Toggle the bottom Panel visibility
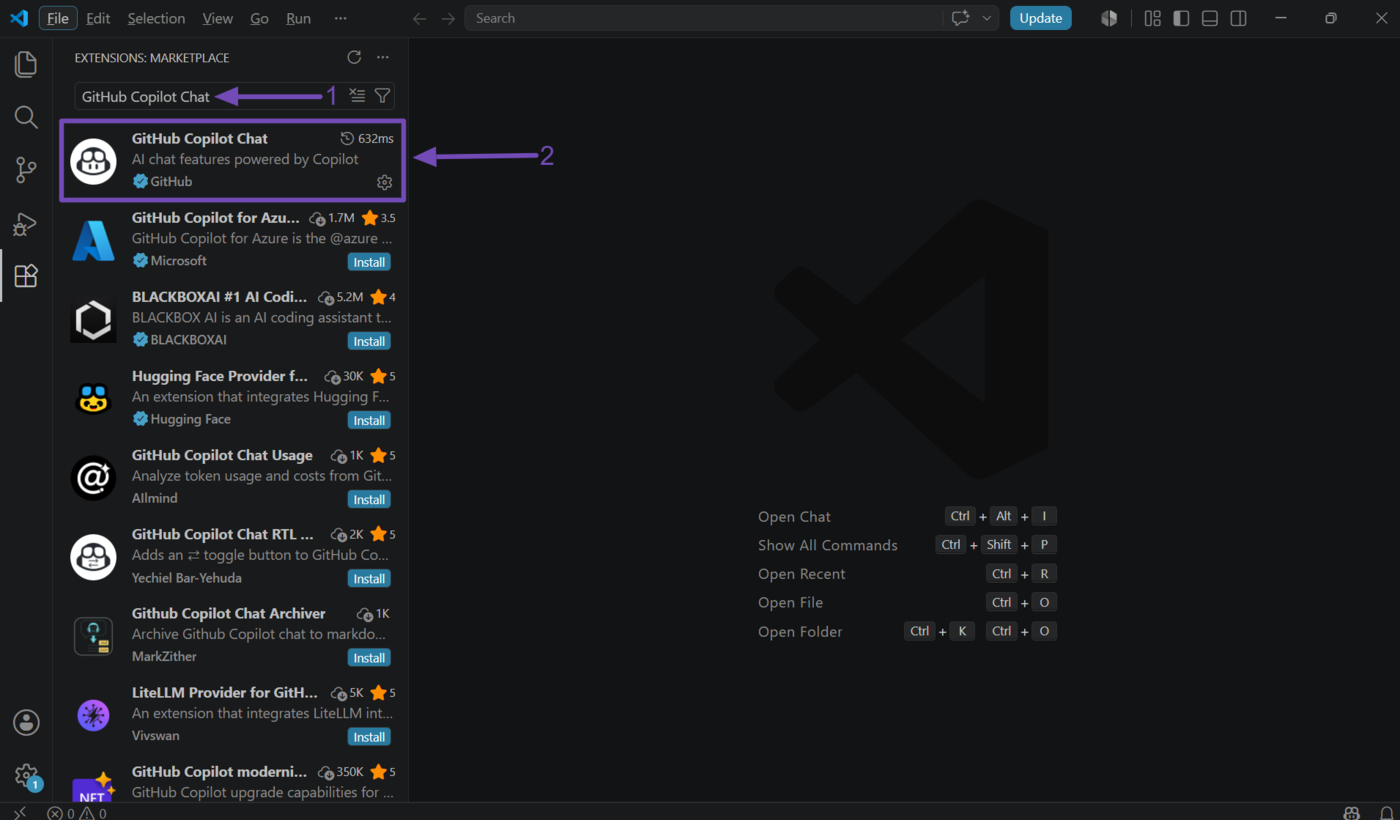 coord(1210,19)
